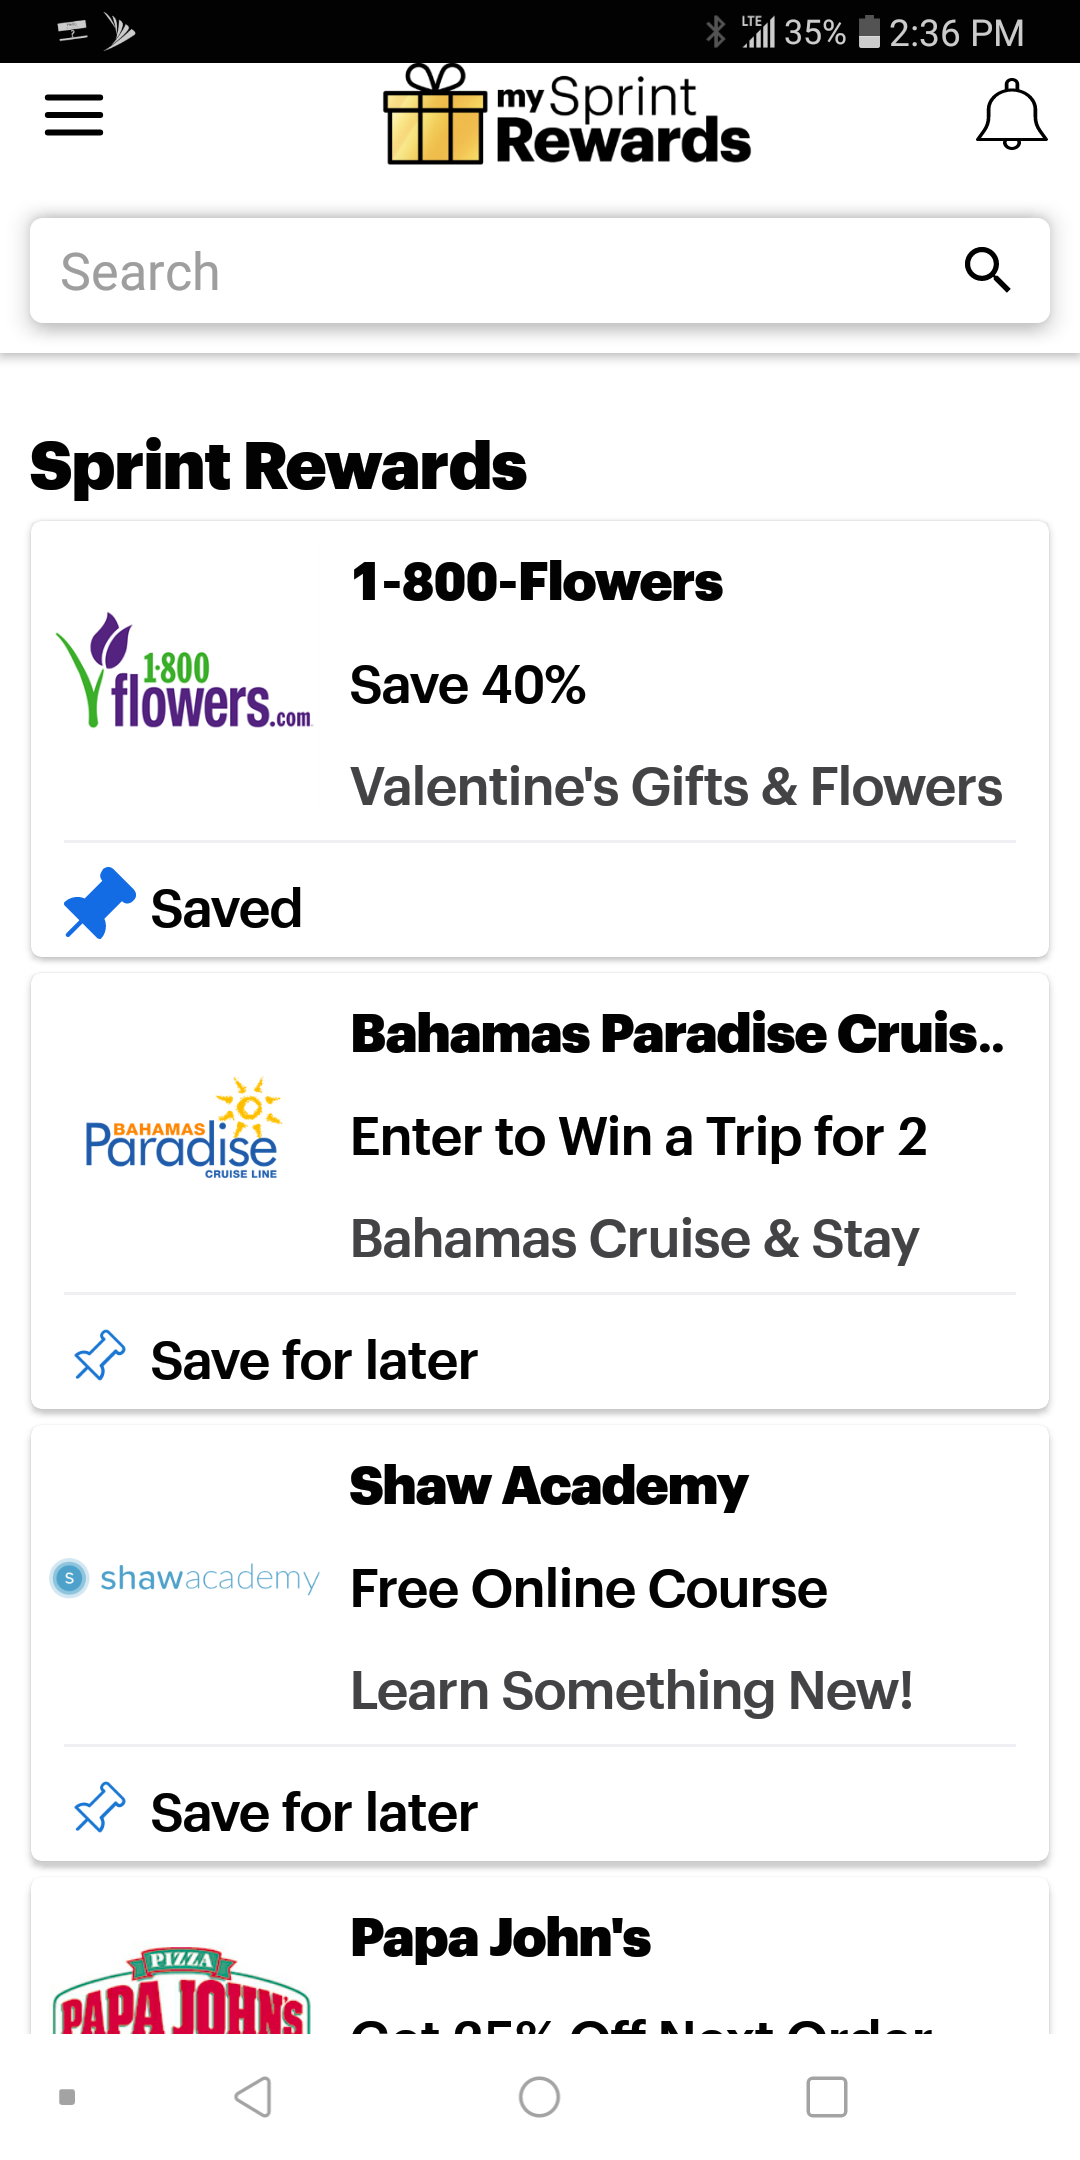Pin the Bahamas Paradise Cruise offer

(x=99, y=1357)
